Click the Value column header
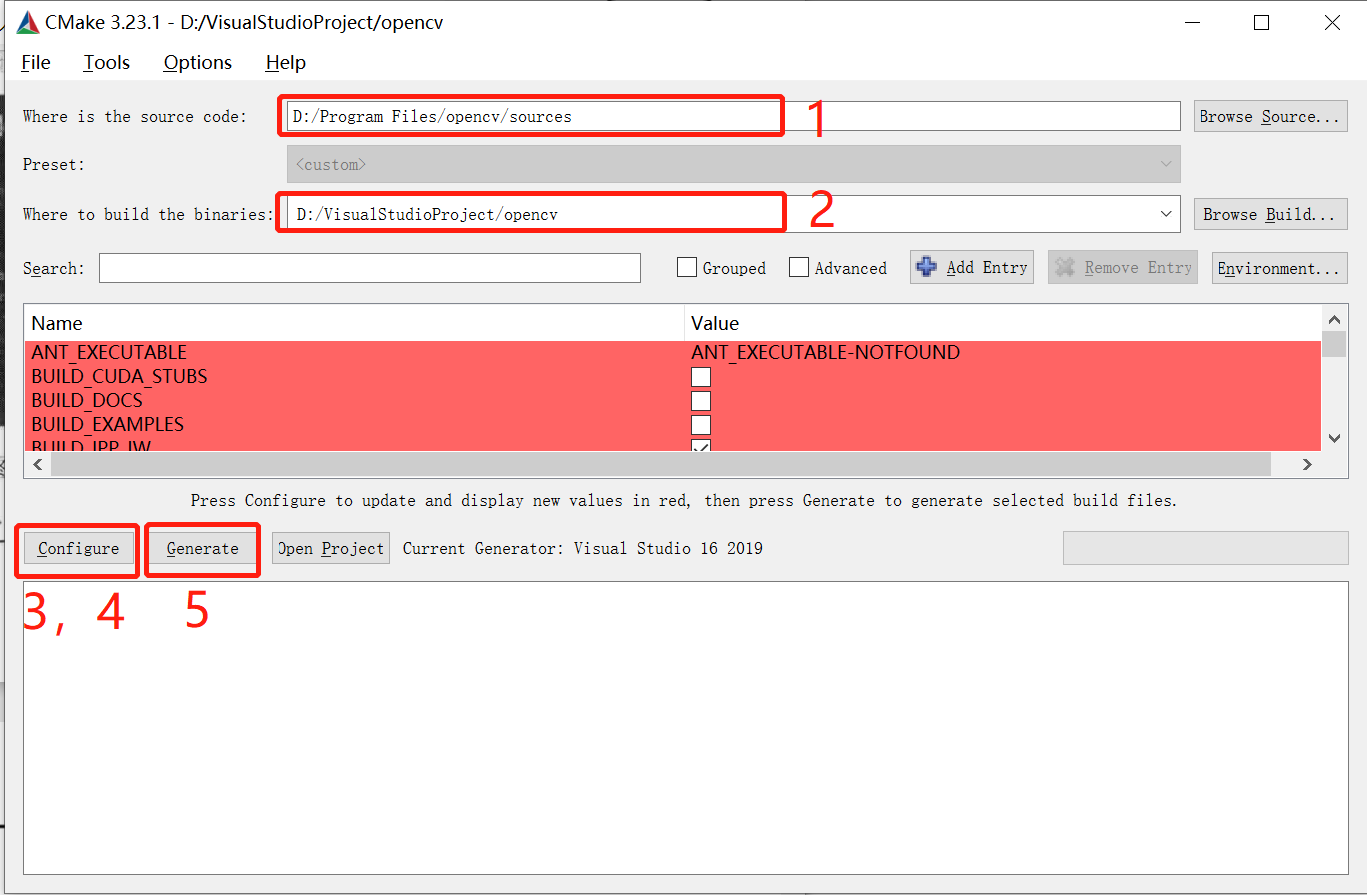The width and height of the screenshot is (1367, 895). pos(1003,323)
